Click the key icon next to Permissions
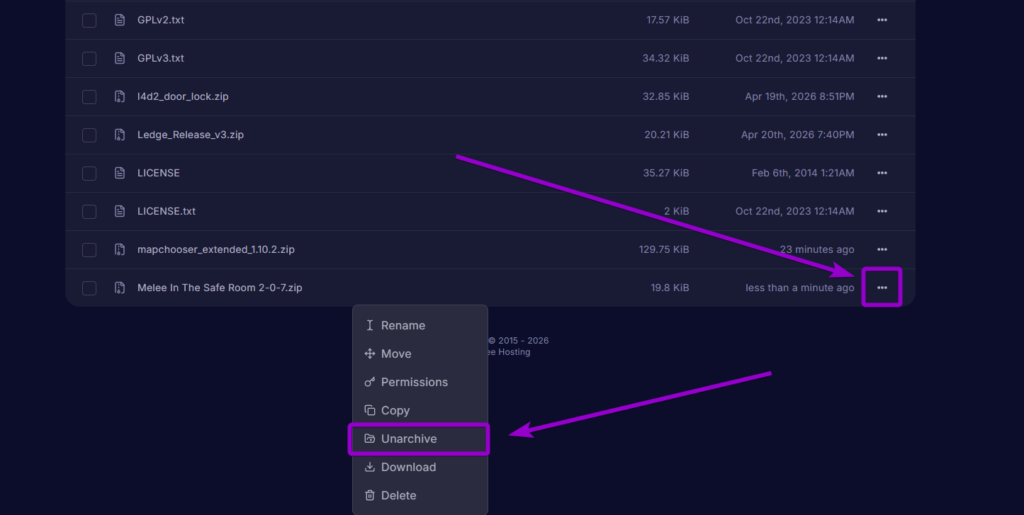The height and width of the screenshot is (515, 1024). (x=370, y=383)
